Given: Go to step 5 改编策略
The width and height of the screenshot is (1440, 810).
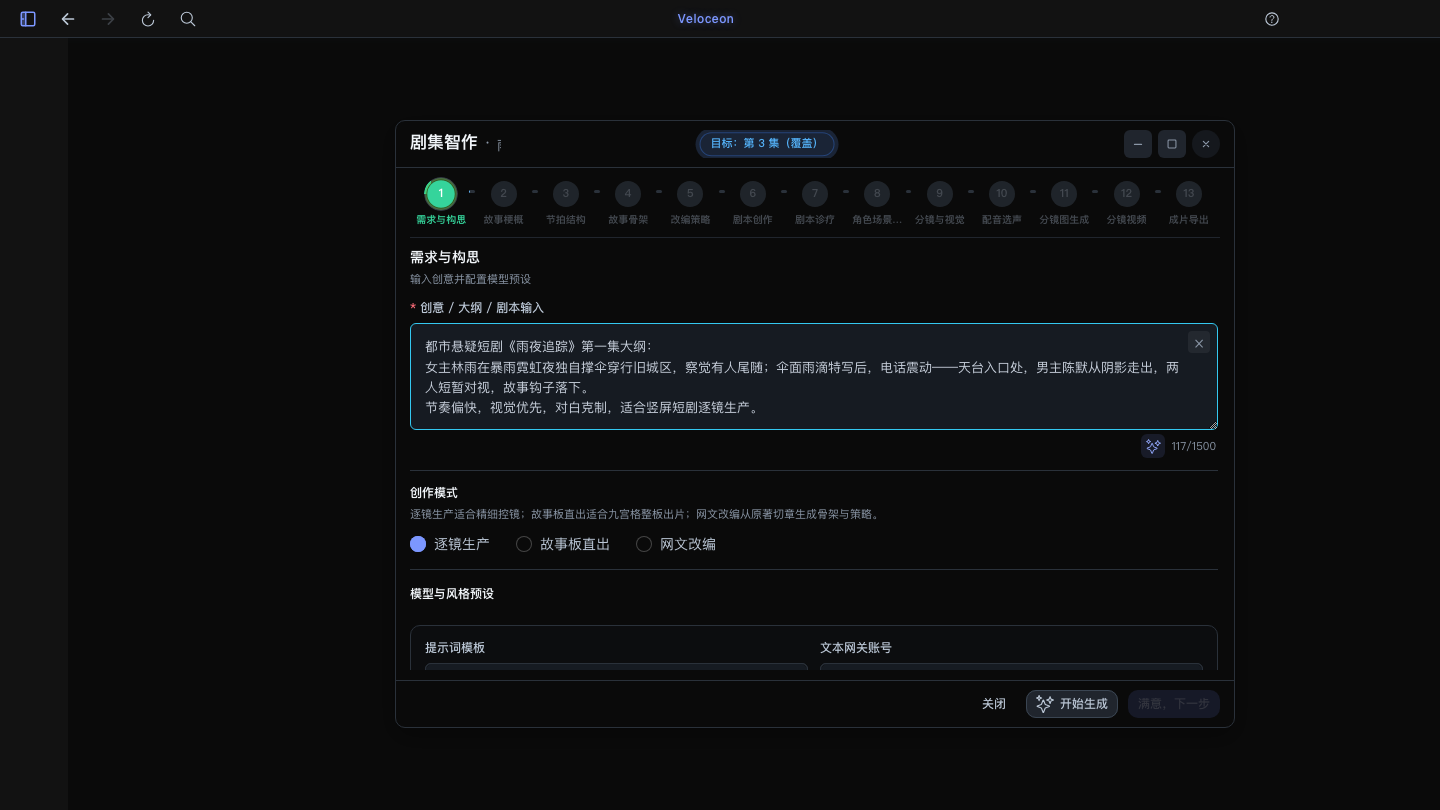Looking at the screenshot, I should (x=690, y=202).
